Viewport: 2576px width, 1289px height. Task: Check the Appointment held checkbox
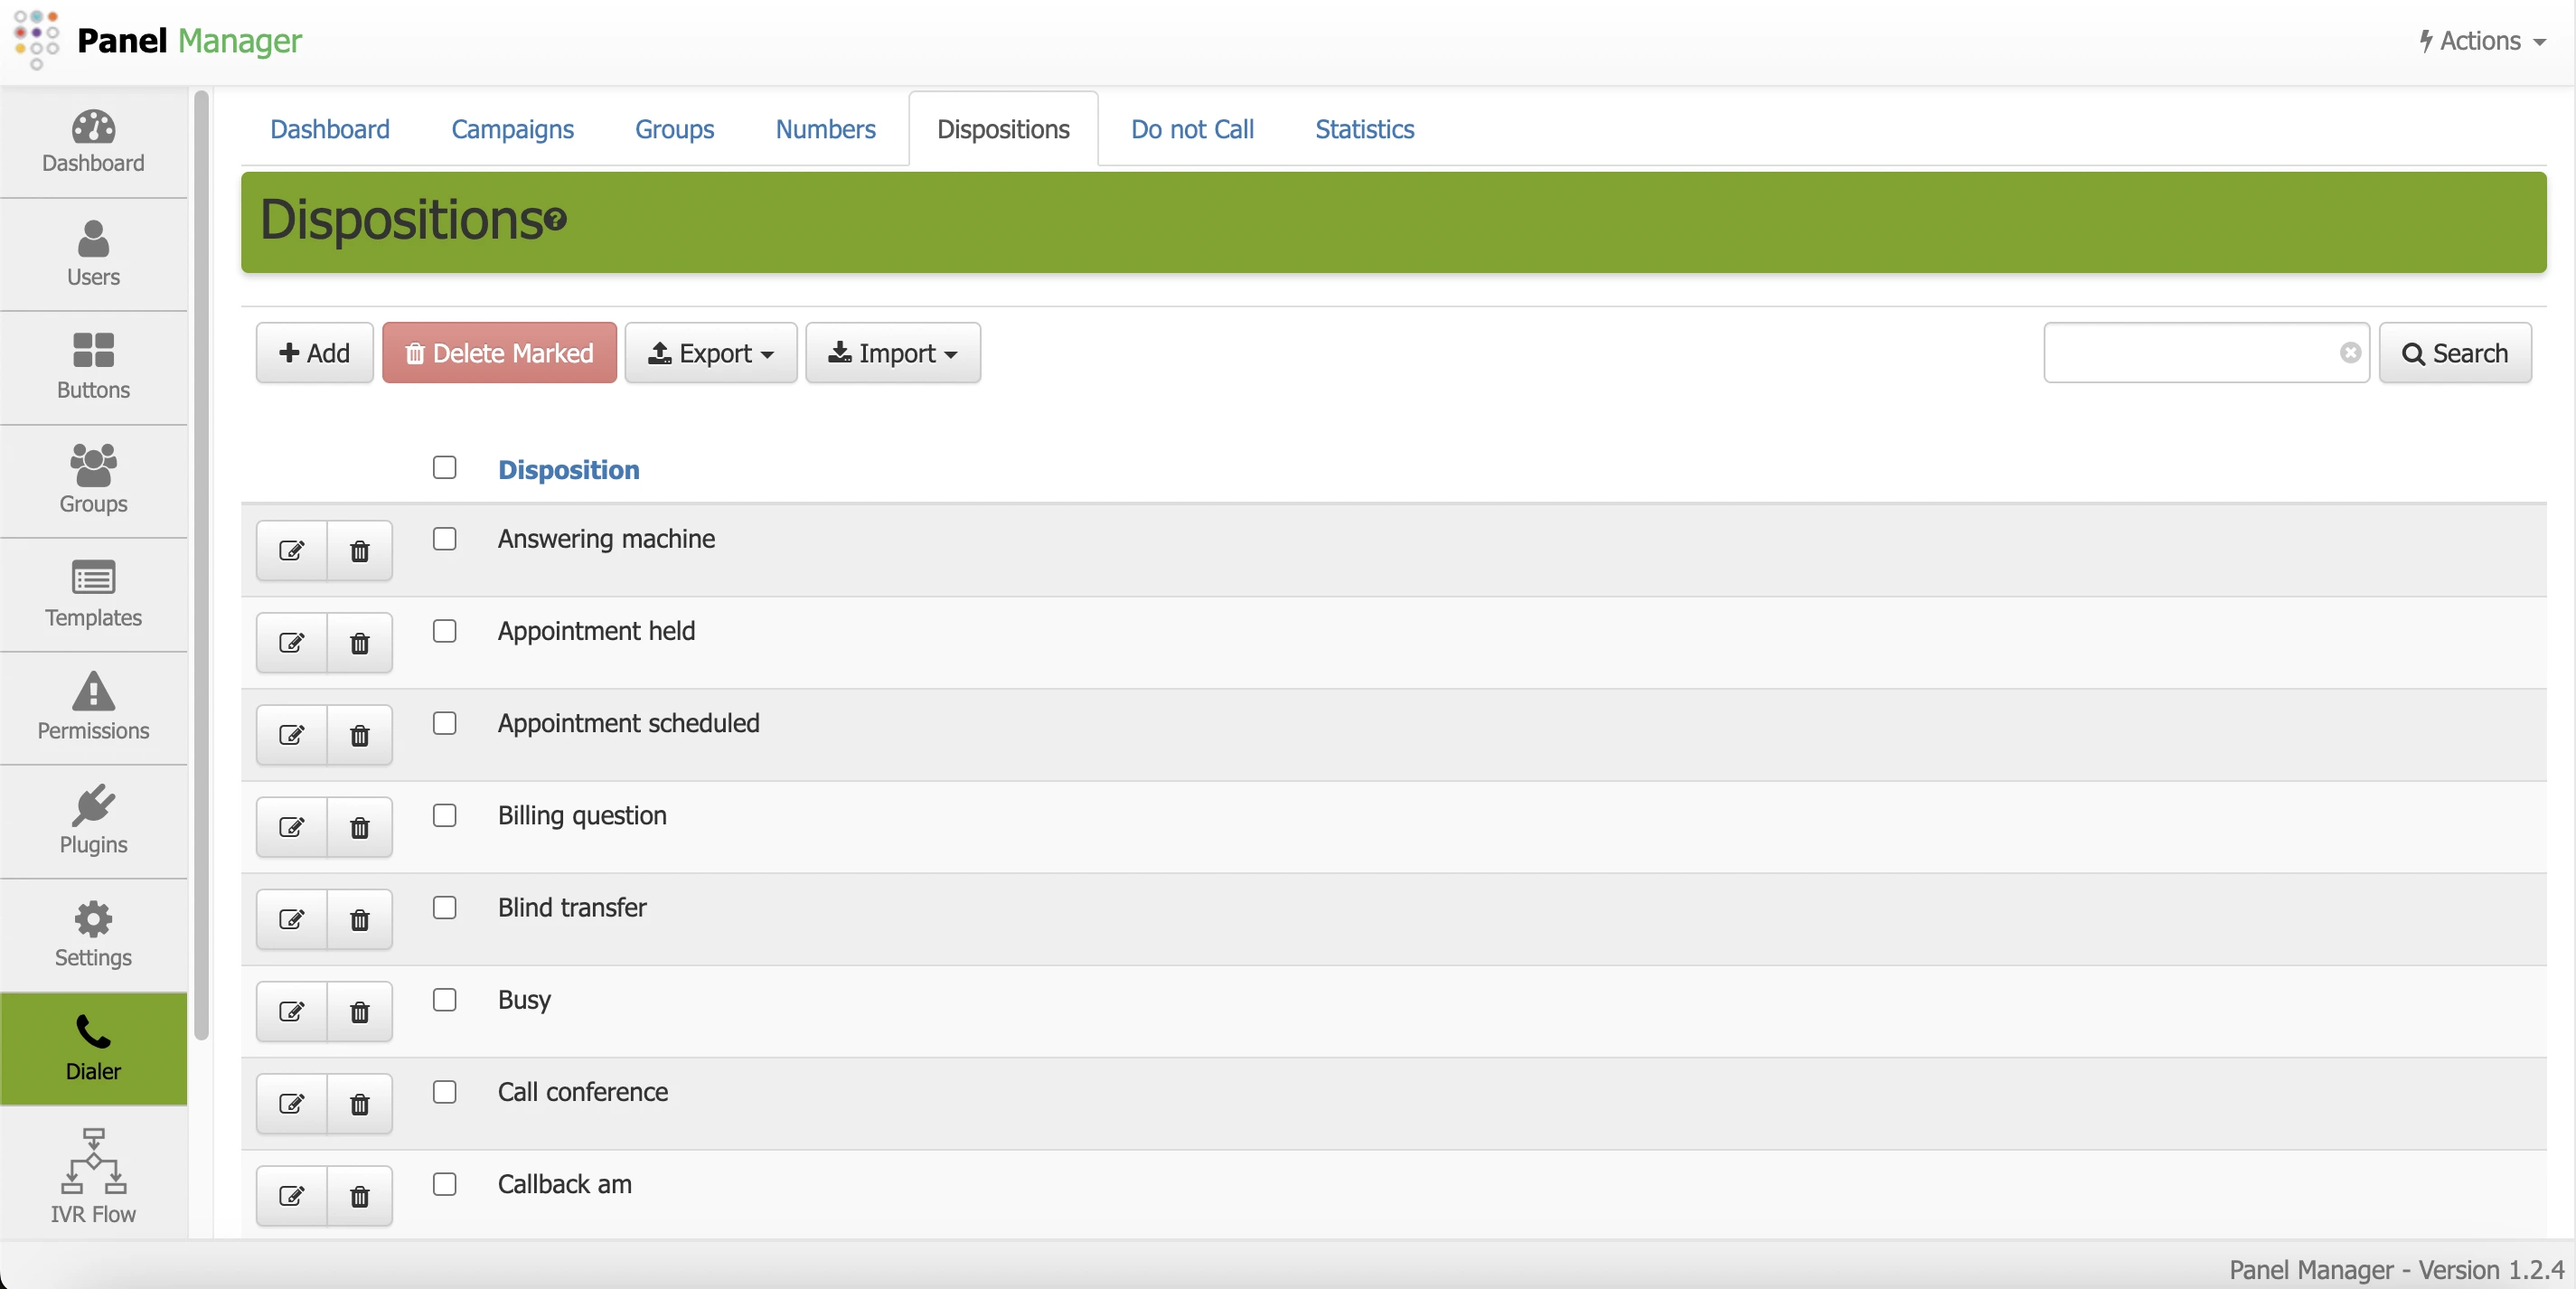[x=444, y=631]
